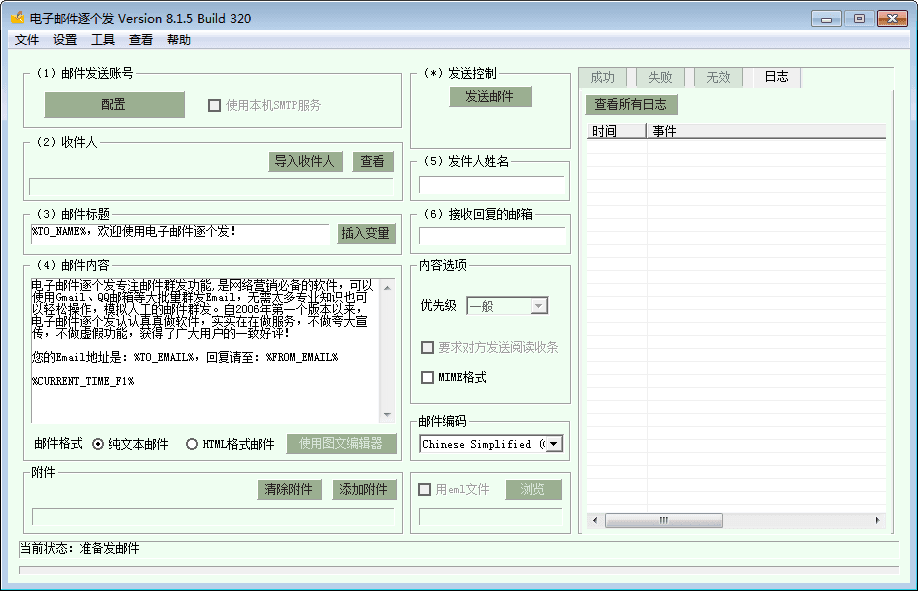Open the 工具 menu
Image resolution: width=918 pixels, height=591 pixels.
pos(103,40)
